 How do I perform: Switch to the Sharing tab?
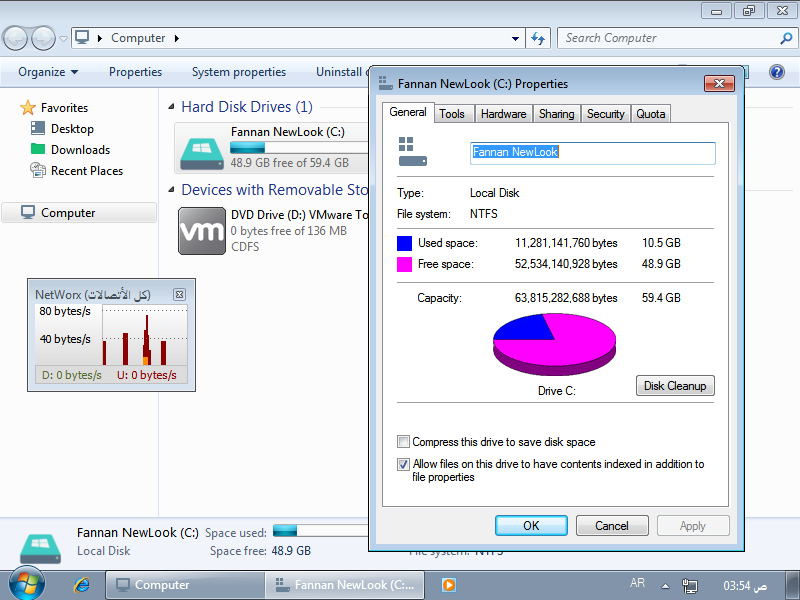pyautogui.click(x=557, y=114)
